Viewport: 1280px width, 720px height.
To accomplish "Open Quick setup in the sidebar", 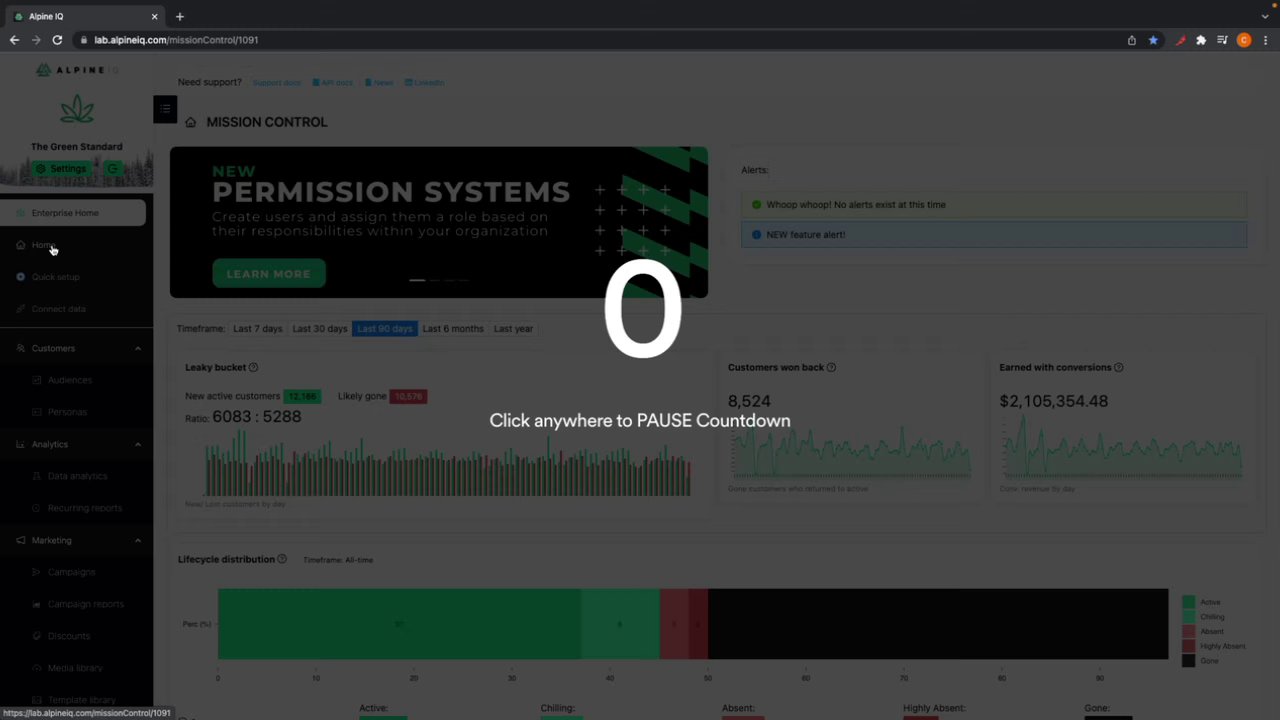I will tap(55, 277).
